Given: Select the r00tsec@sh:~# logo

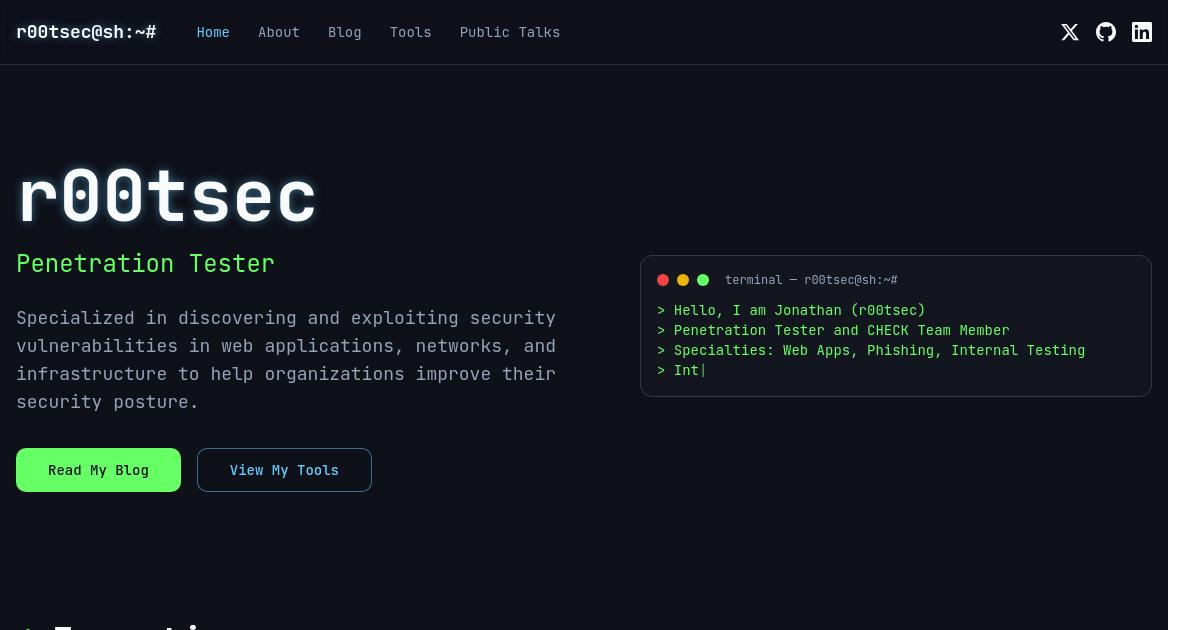Looking at the screenshot, I should point(86,32).
